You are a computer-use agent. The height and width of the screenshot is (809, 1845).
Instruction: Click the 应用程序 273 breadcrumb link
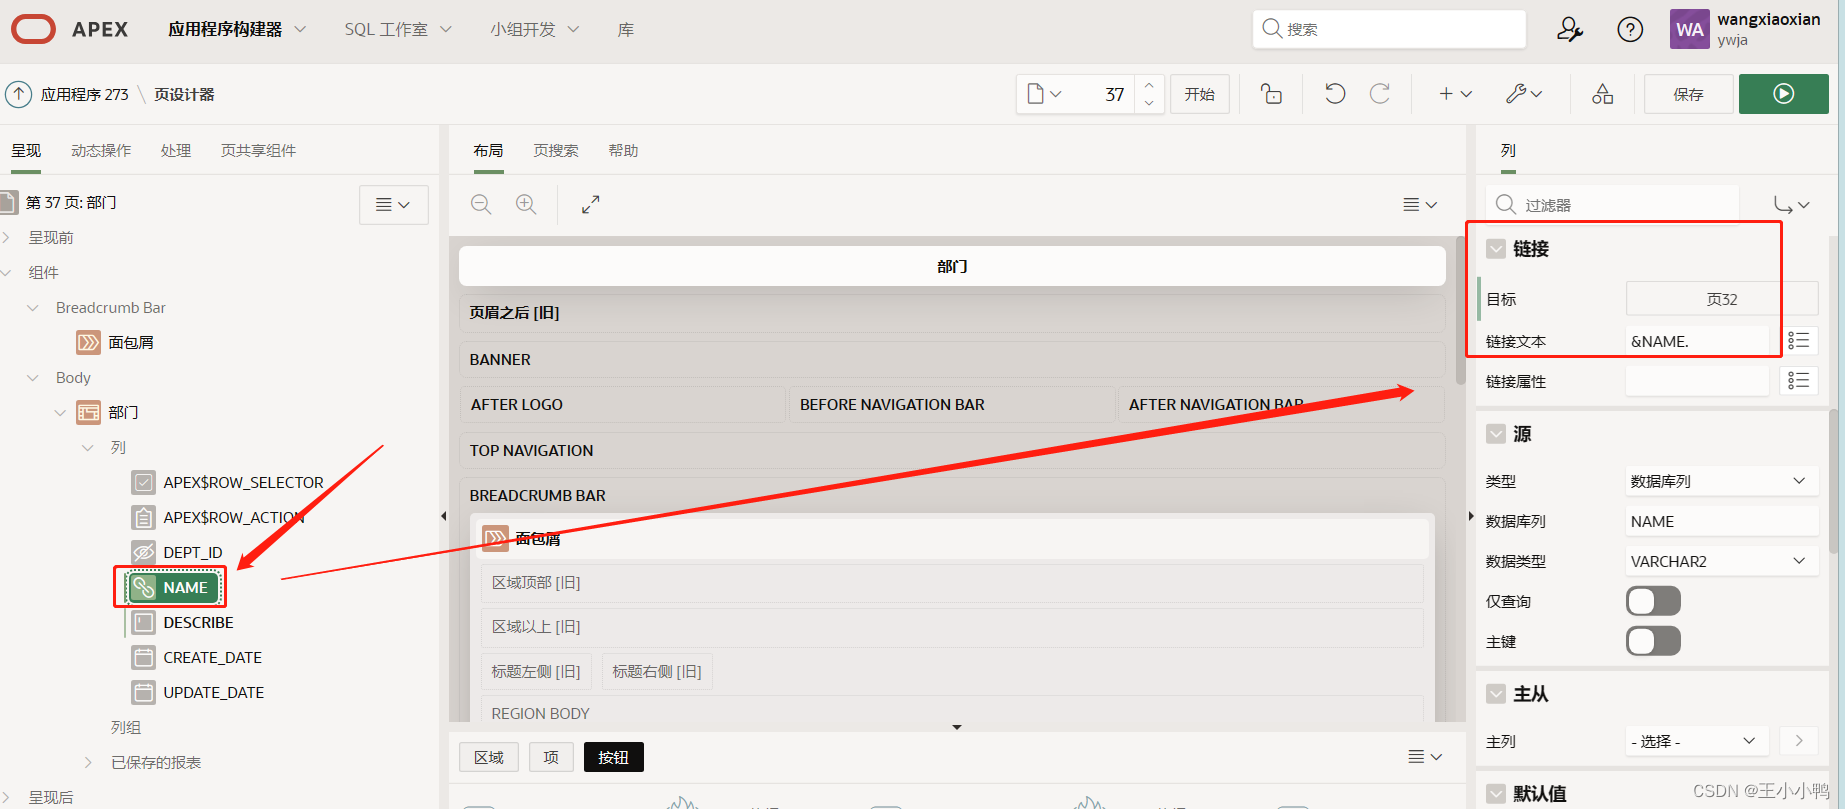point(85,94)
